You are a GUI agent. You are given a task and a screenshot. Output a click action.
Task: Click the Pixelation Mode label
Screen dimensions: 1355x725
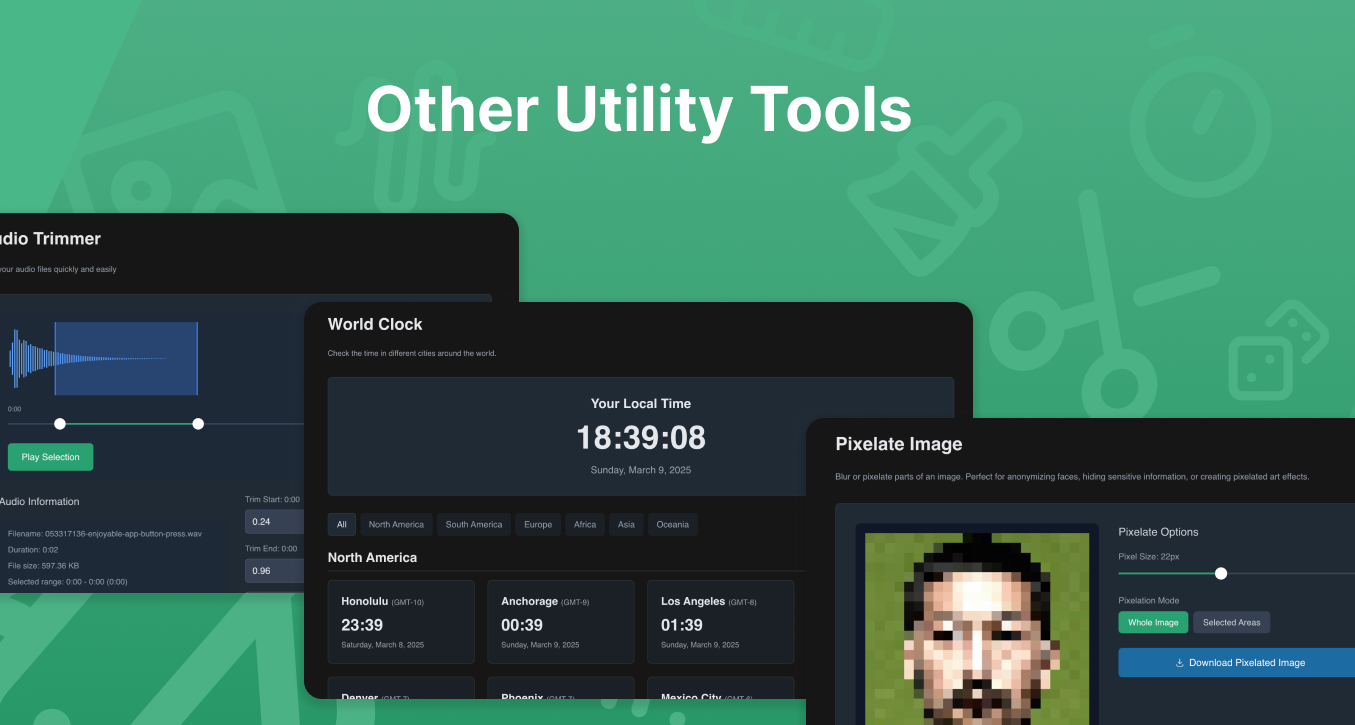point(1149,601)
